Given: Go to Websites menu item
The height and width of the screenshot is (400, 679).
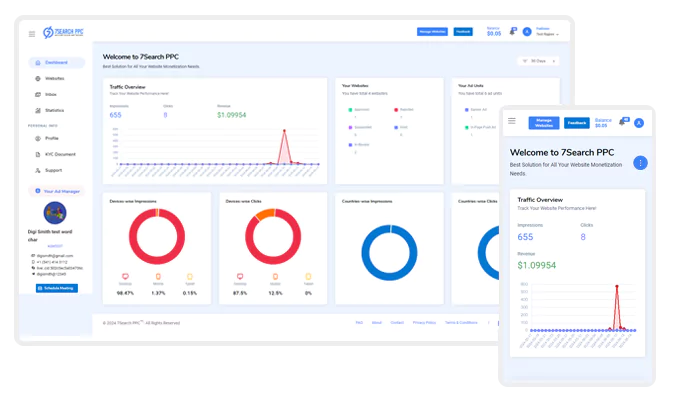Looking at the screenshot, I should (57, 79).
